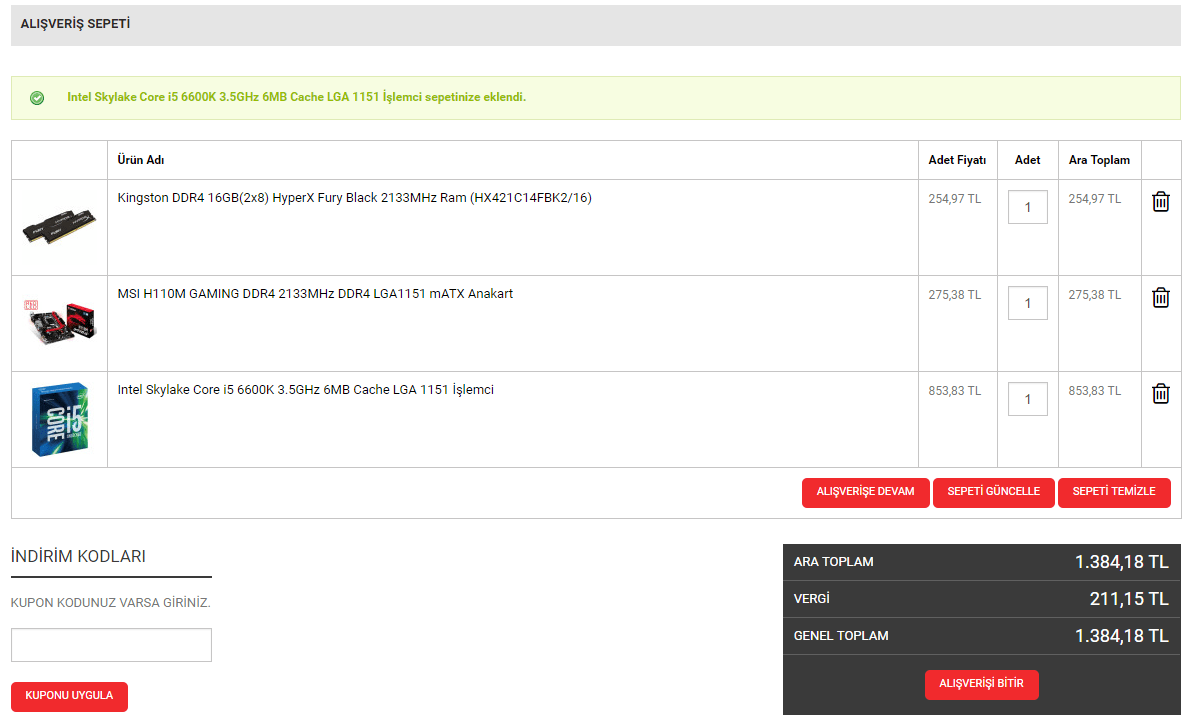Click the Adet column header
The height and width of the screenshot is (727, 1195).
pos(1027,160)
